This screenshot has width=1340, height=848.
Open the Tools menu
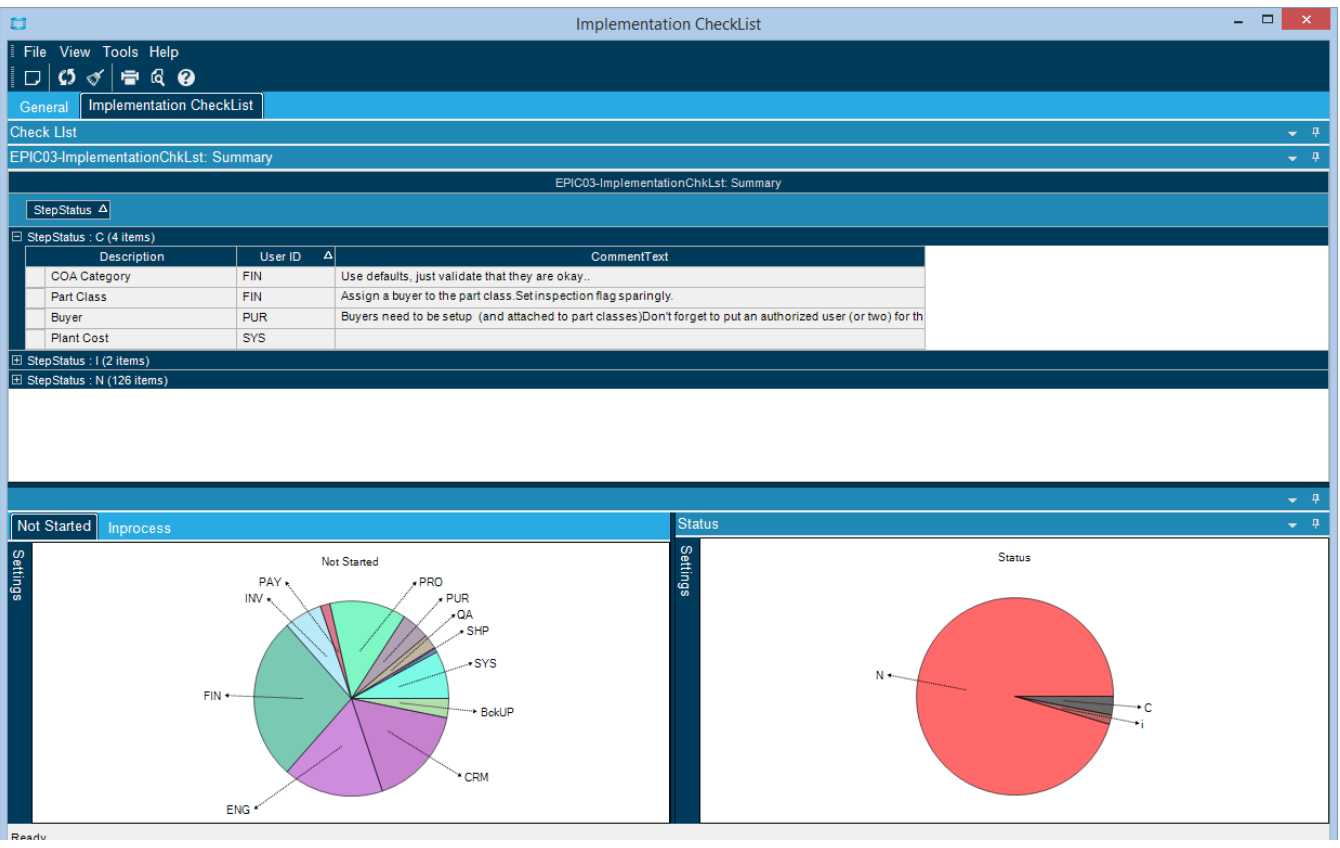pos(120,52)
